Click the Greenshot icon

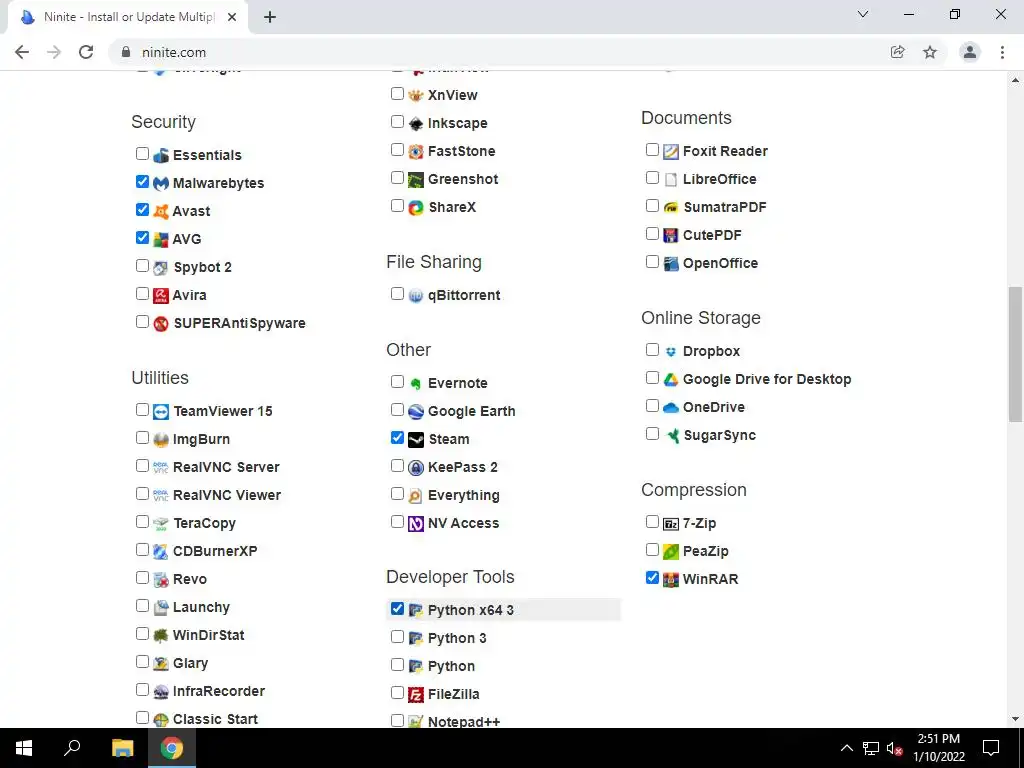[x=416, y=180]
